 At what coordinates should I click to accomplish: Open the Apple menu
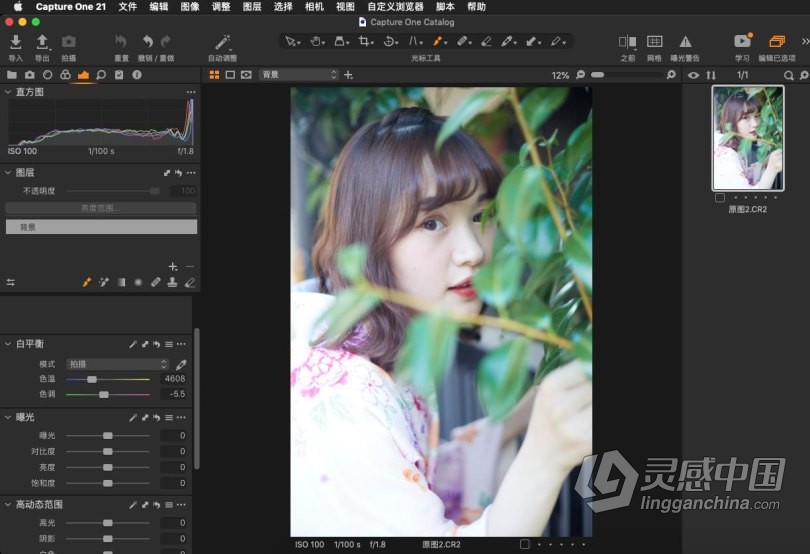18,7
